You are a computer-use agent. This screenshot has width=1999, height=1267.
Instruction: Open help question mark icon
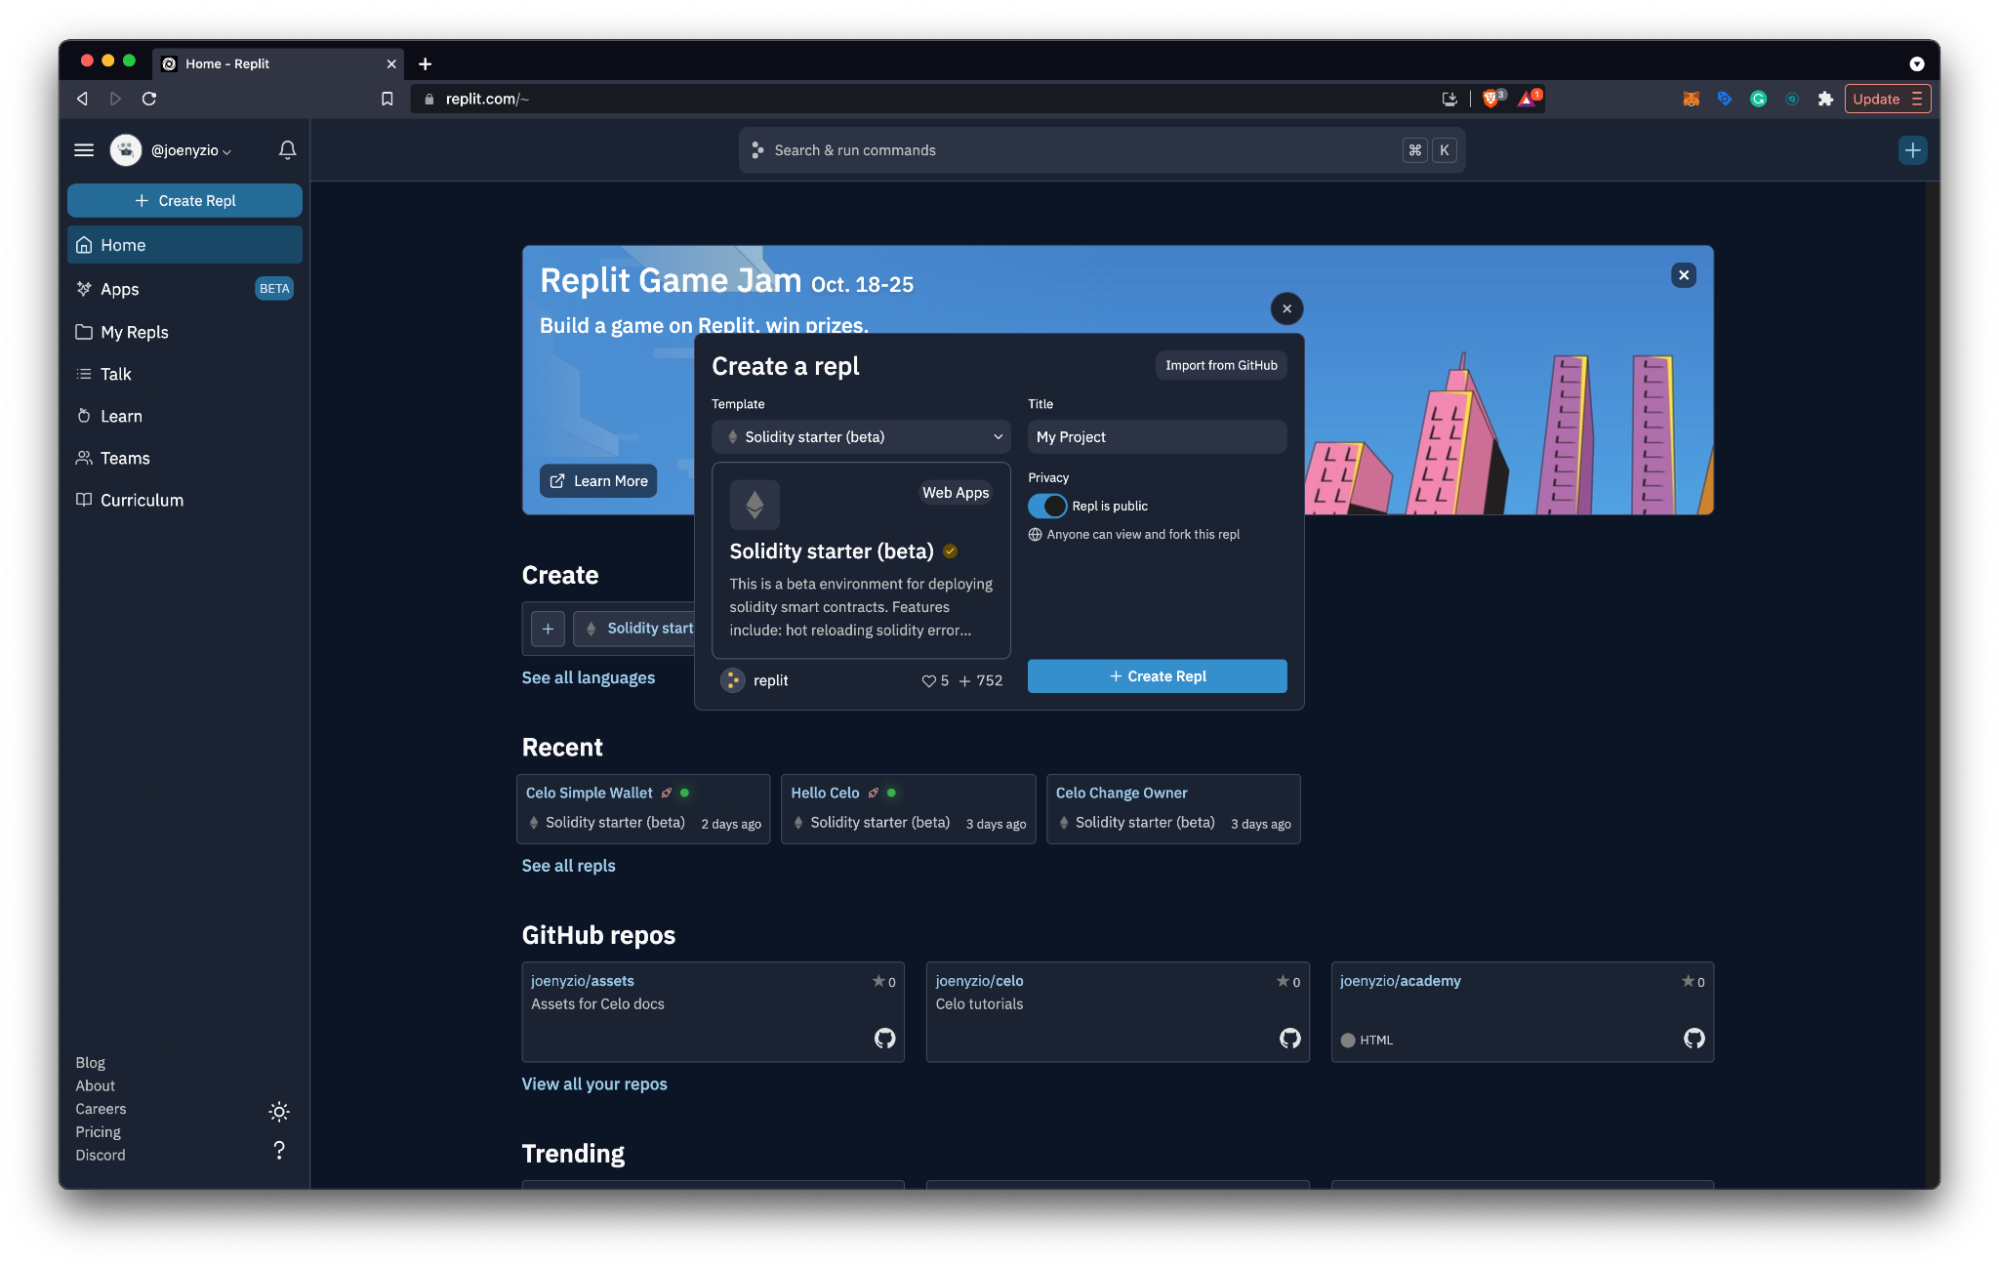279,1150
